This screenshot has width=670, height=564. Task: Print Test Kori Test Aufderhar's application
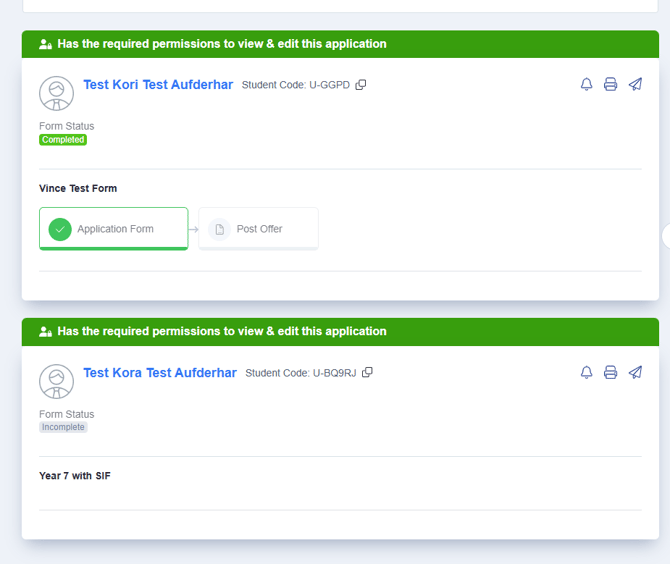point(611,85)
